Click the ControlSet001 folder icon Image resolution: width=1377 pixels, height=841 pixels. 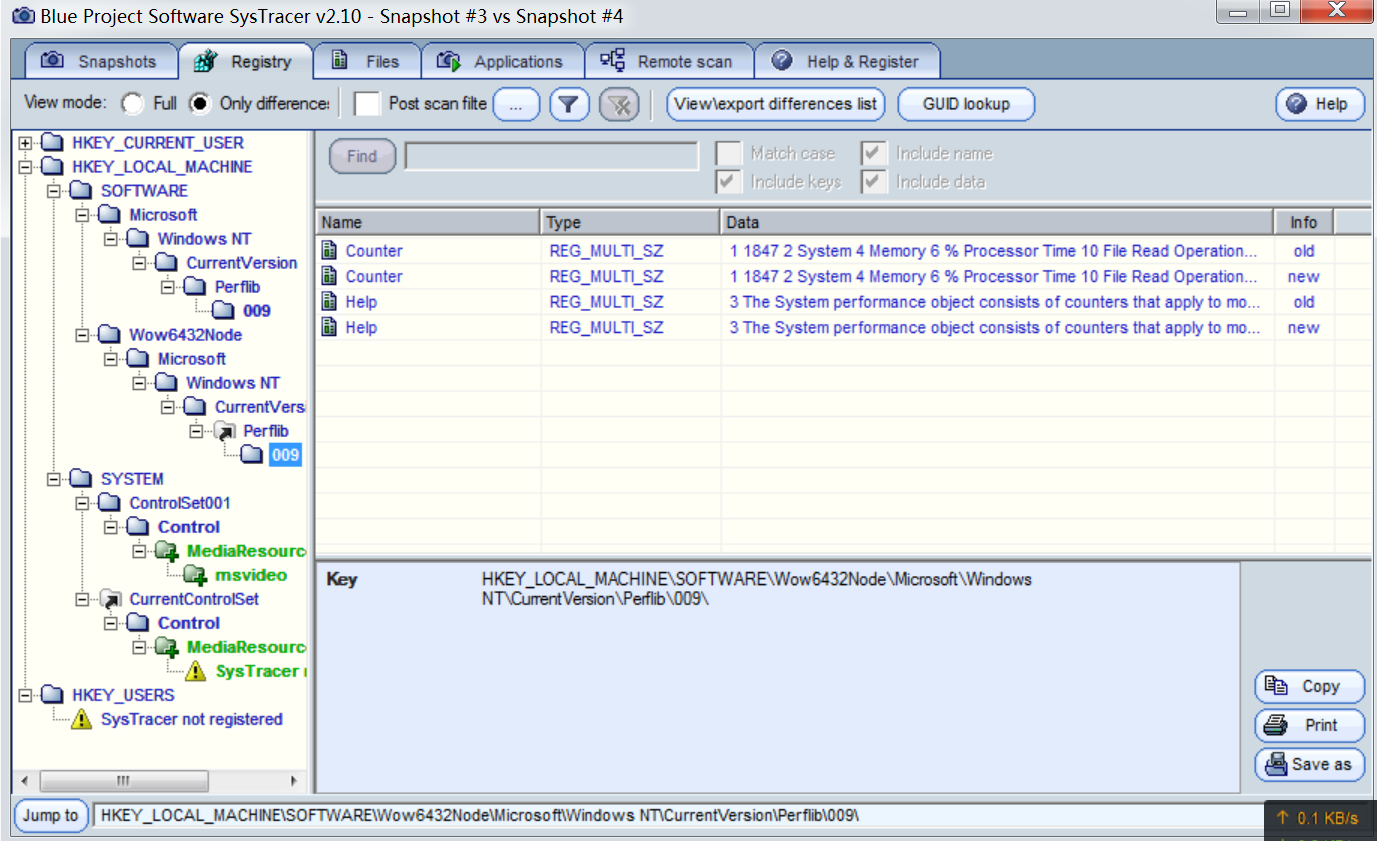[110, 503]
